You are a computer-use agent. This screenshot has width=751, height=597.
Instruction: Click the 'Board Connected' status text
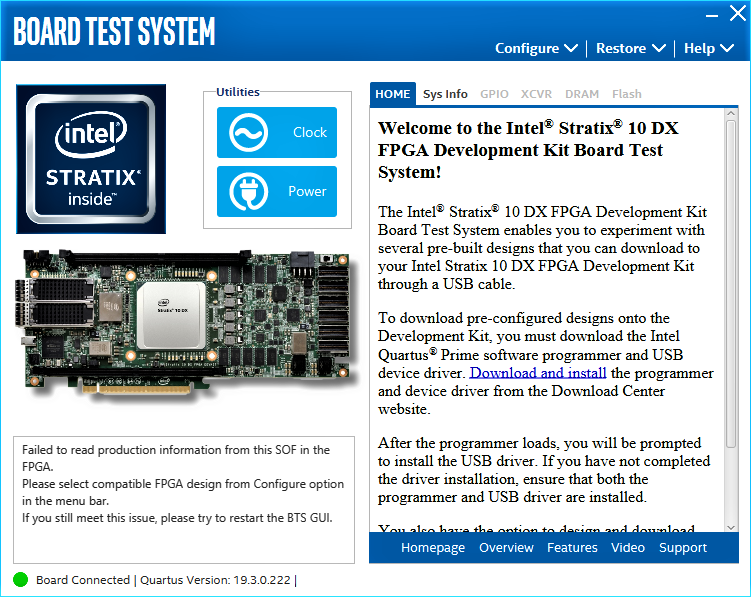pyautogui.click(x=83, y=580)
